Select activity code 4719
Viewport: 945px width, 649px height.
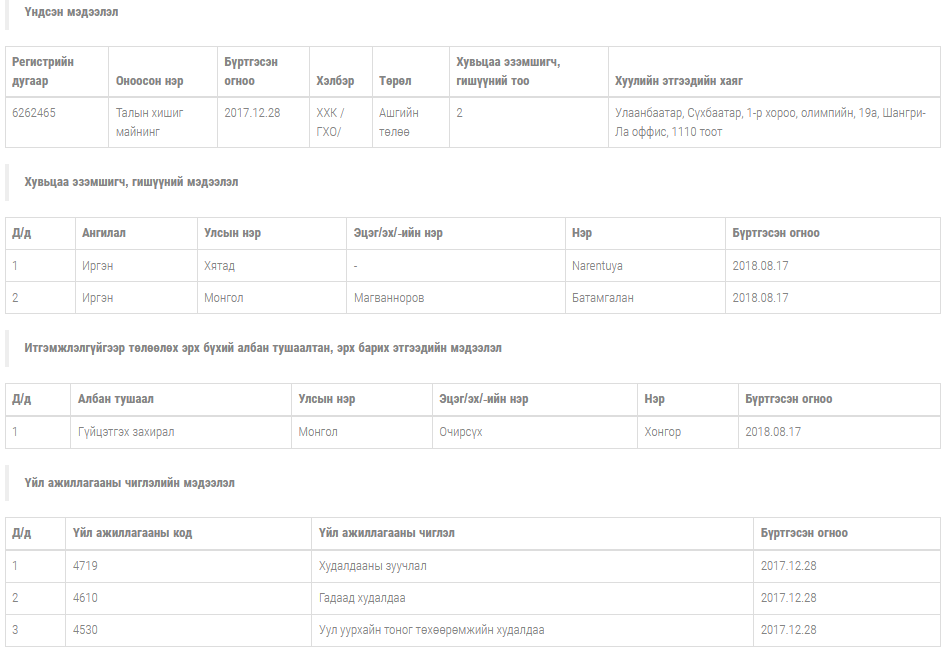click(x=85, y=566)
